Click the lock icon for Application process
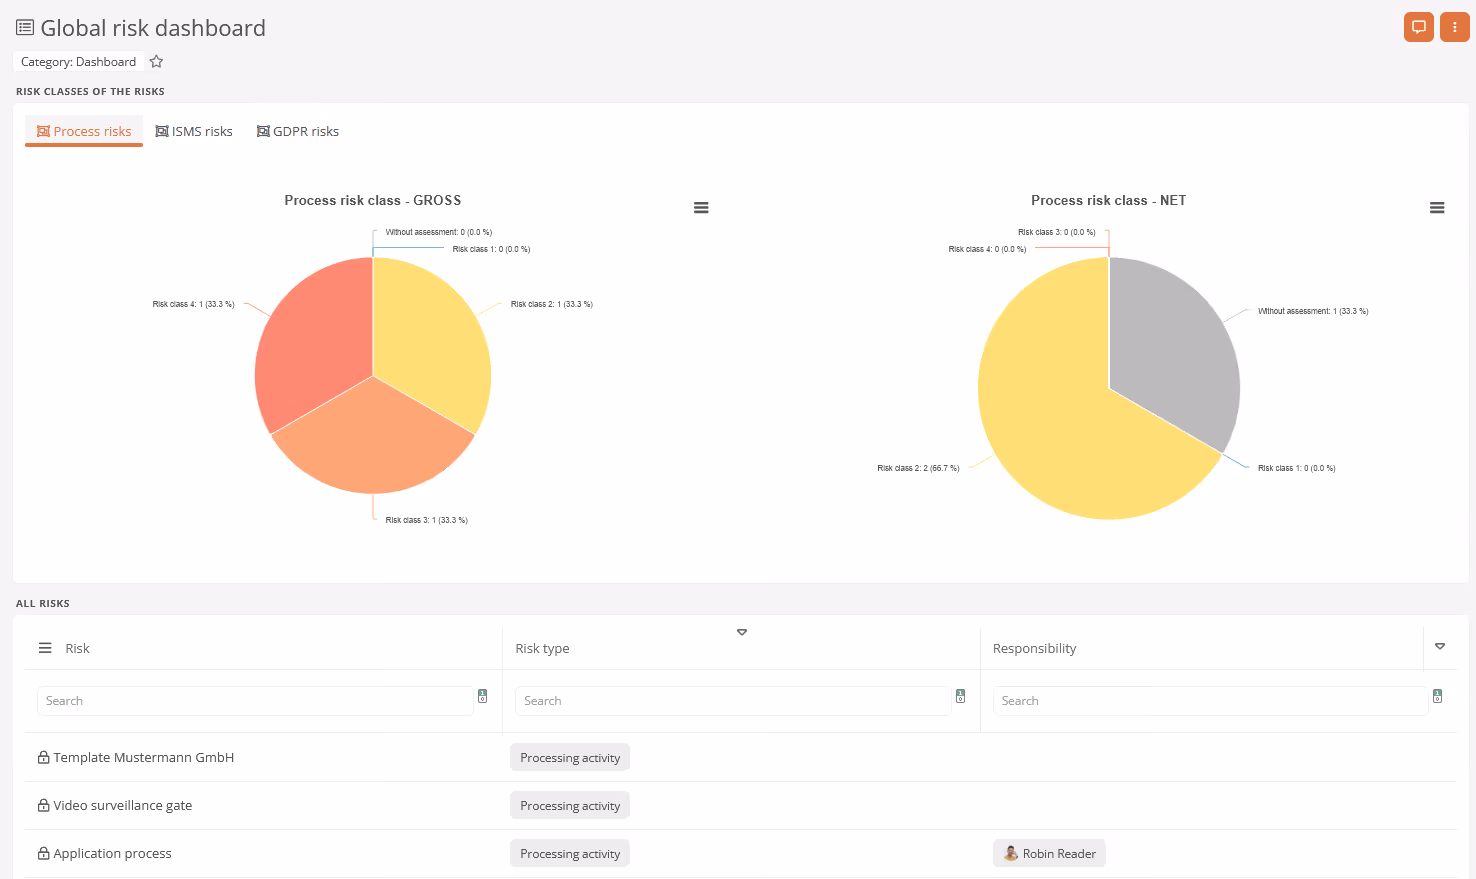This screenshot has height=879, width=1476. [x=43, y=853]
